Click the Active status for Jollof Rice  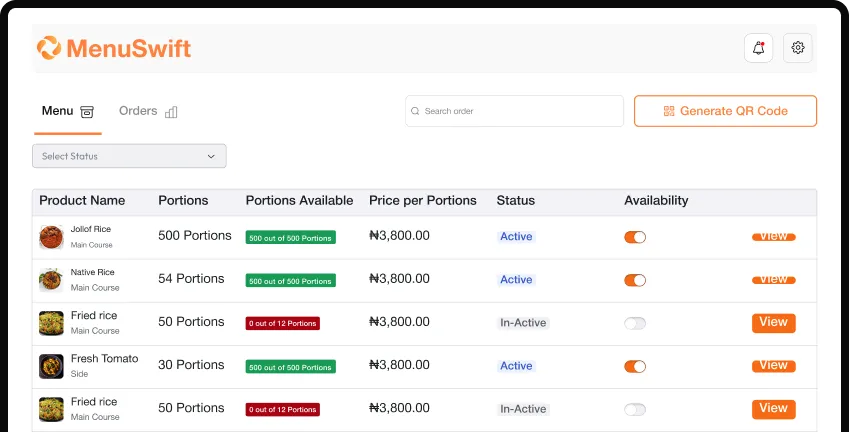click(x=516, y=237)
